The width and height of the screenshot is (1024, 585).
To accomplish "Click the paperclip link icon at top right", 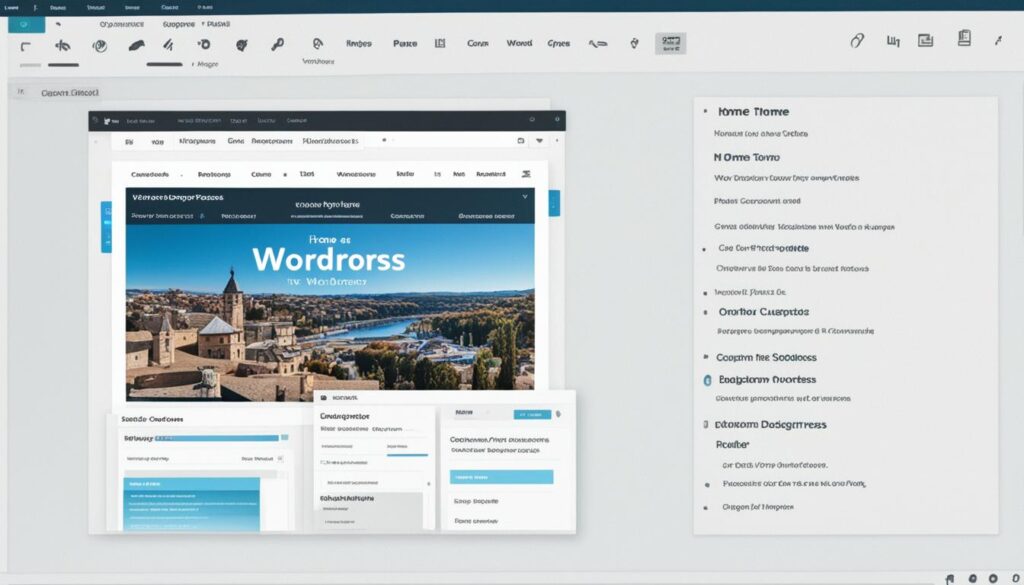I will [857, 40].
